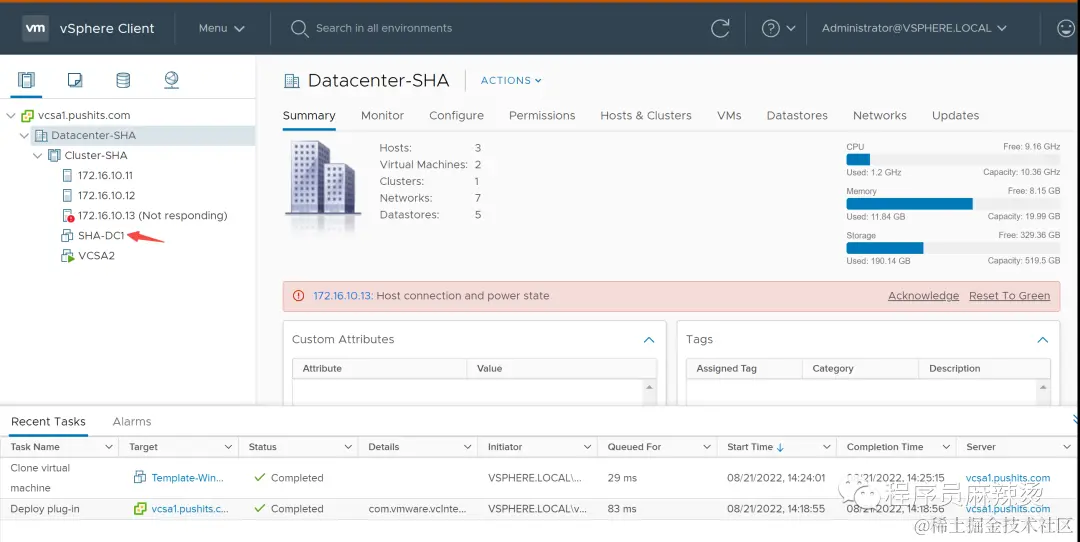Click datacenter icon beside Datacenter-SHA title
1080x542 pixels.
coord(292,81)
